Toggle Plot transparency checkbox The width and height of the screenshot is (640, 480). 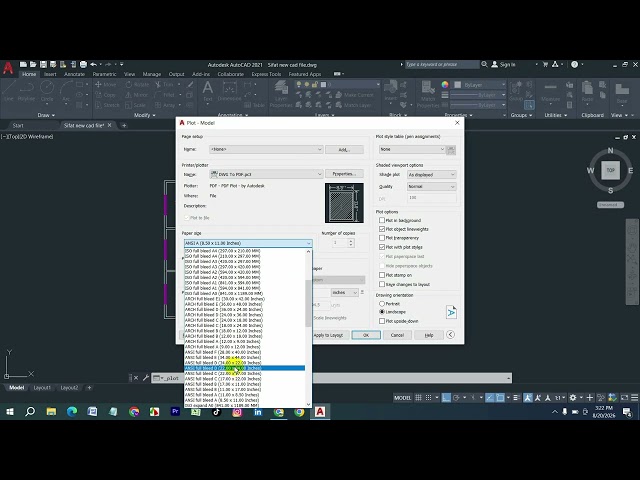pyautogui.click(x=382, y=238)
